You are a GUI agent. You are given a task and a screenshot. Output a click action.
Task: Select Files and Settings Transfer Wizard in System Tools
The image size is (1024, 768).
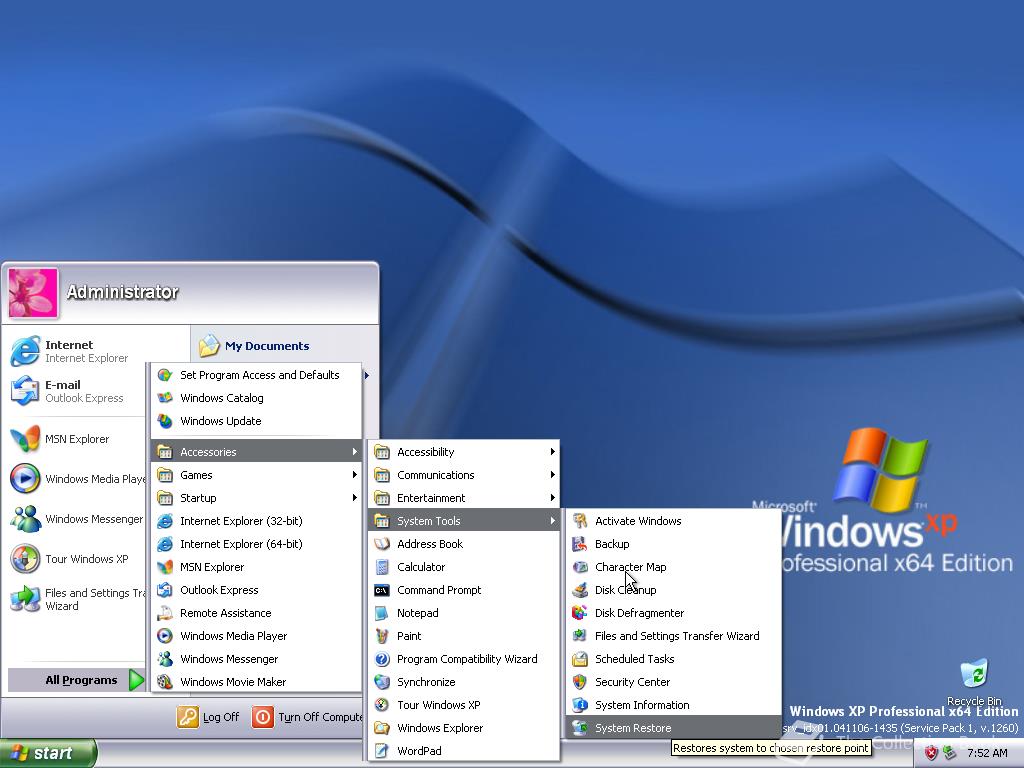[x=673, y=635]
